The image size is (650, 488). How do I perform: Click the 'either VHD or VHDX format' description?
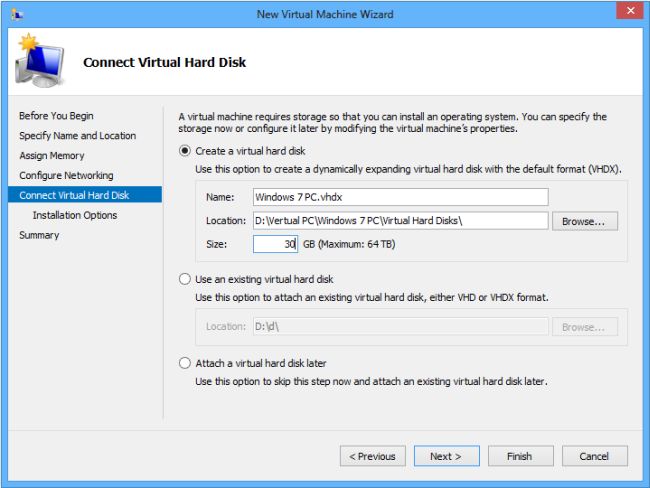point(372,297)
